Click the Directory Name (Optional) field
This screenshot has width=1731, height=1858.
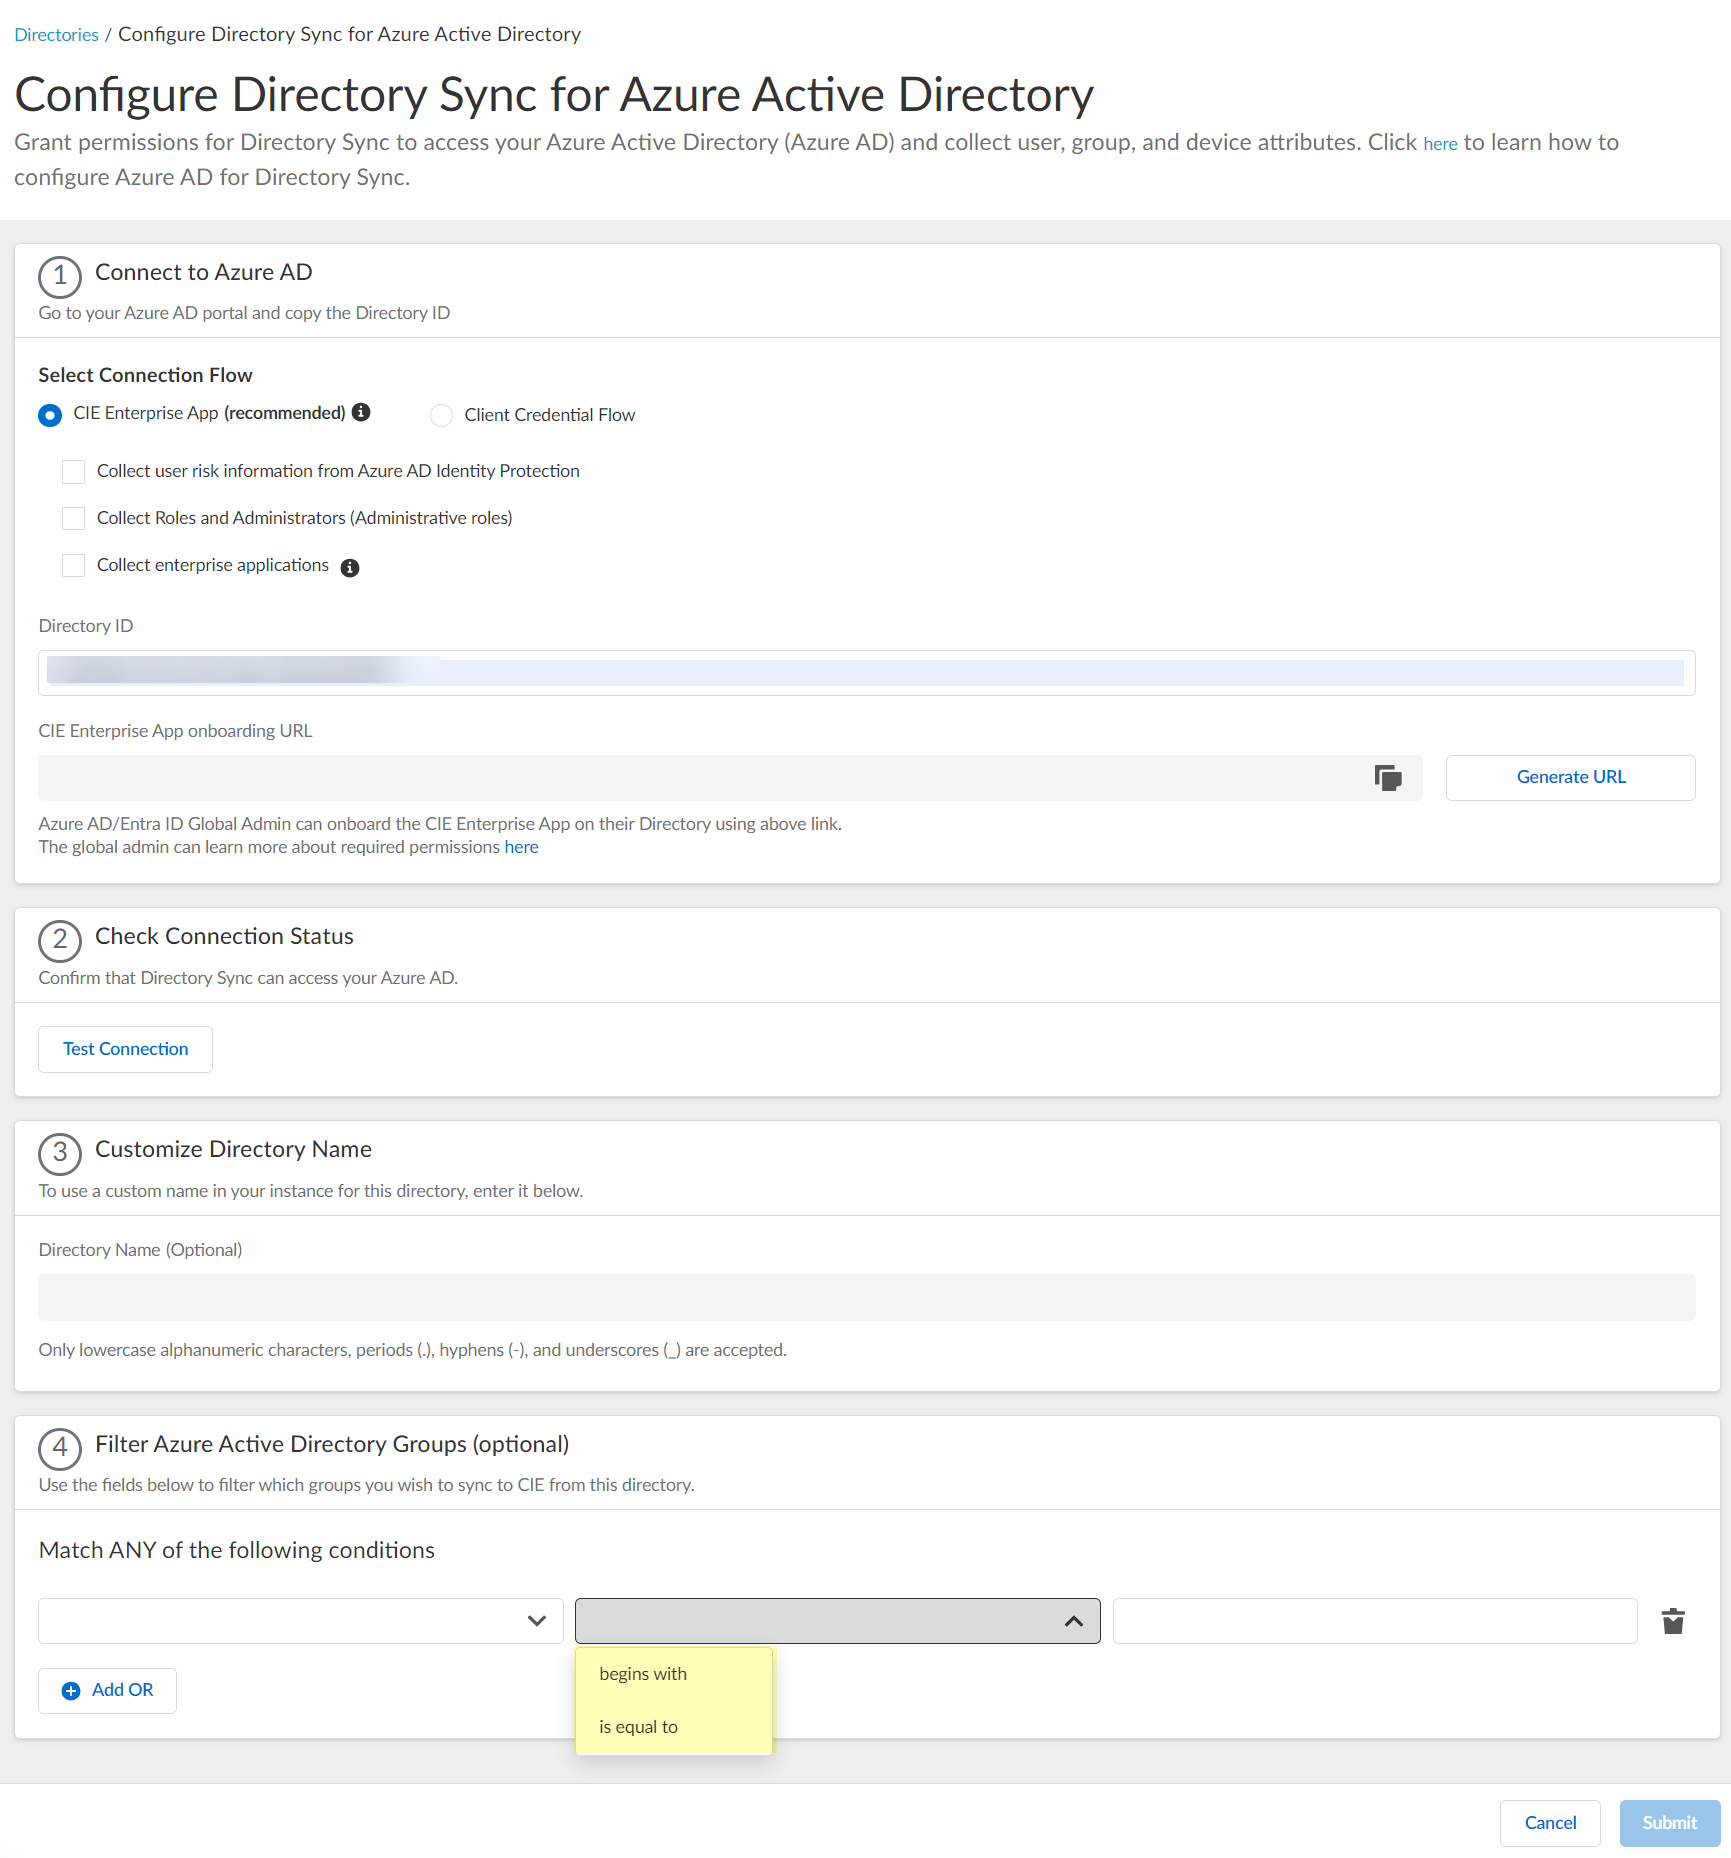(x=867, y=1297)
